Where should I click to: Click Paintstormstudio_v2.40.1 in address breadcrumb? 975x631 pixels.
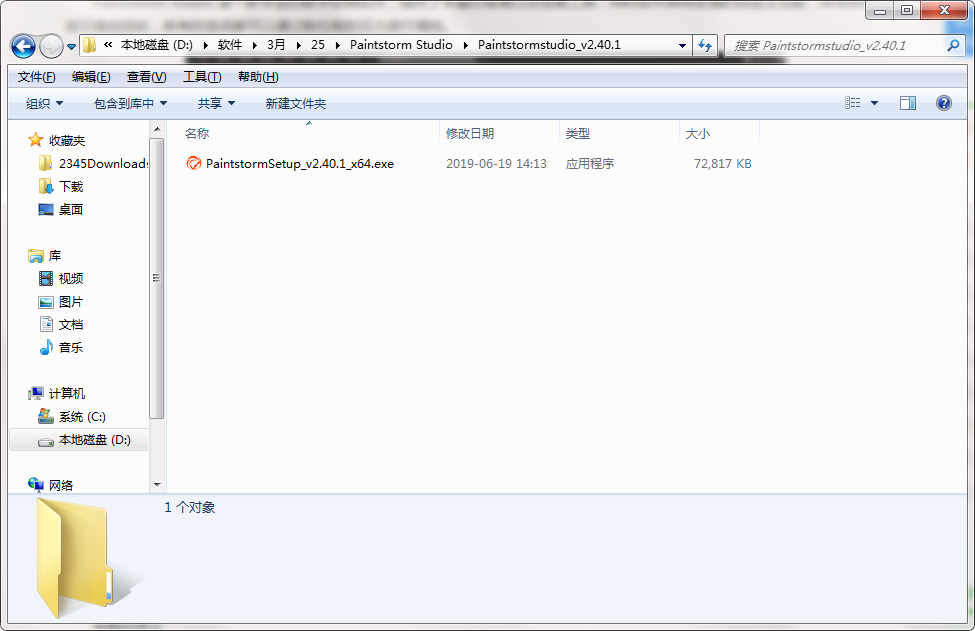click(549, 45)
